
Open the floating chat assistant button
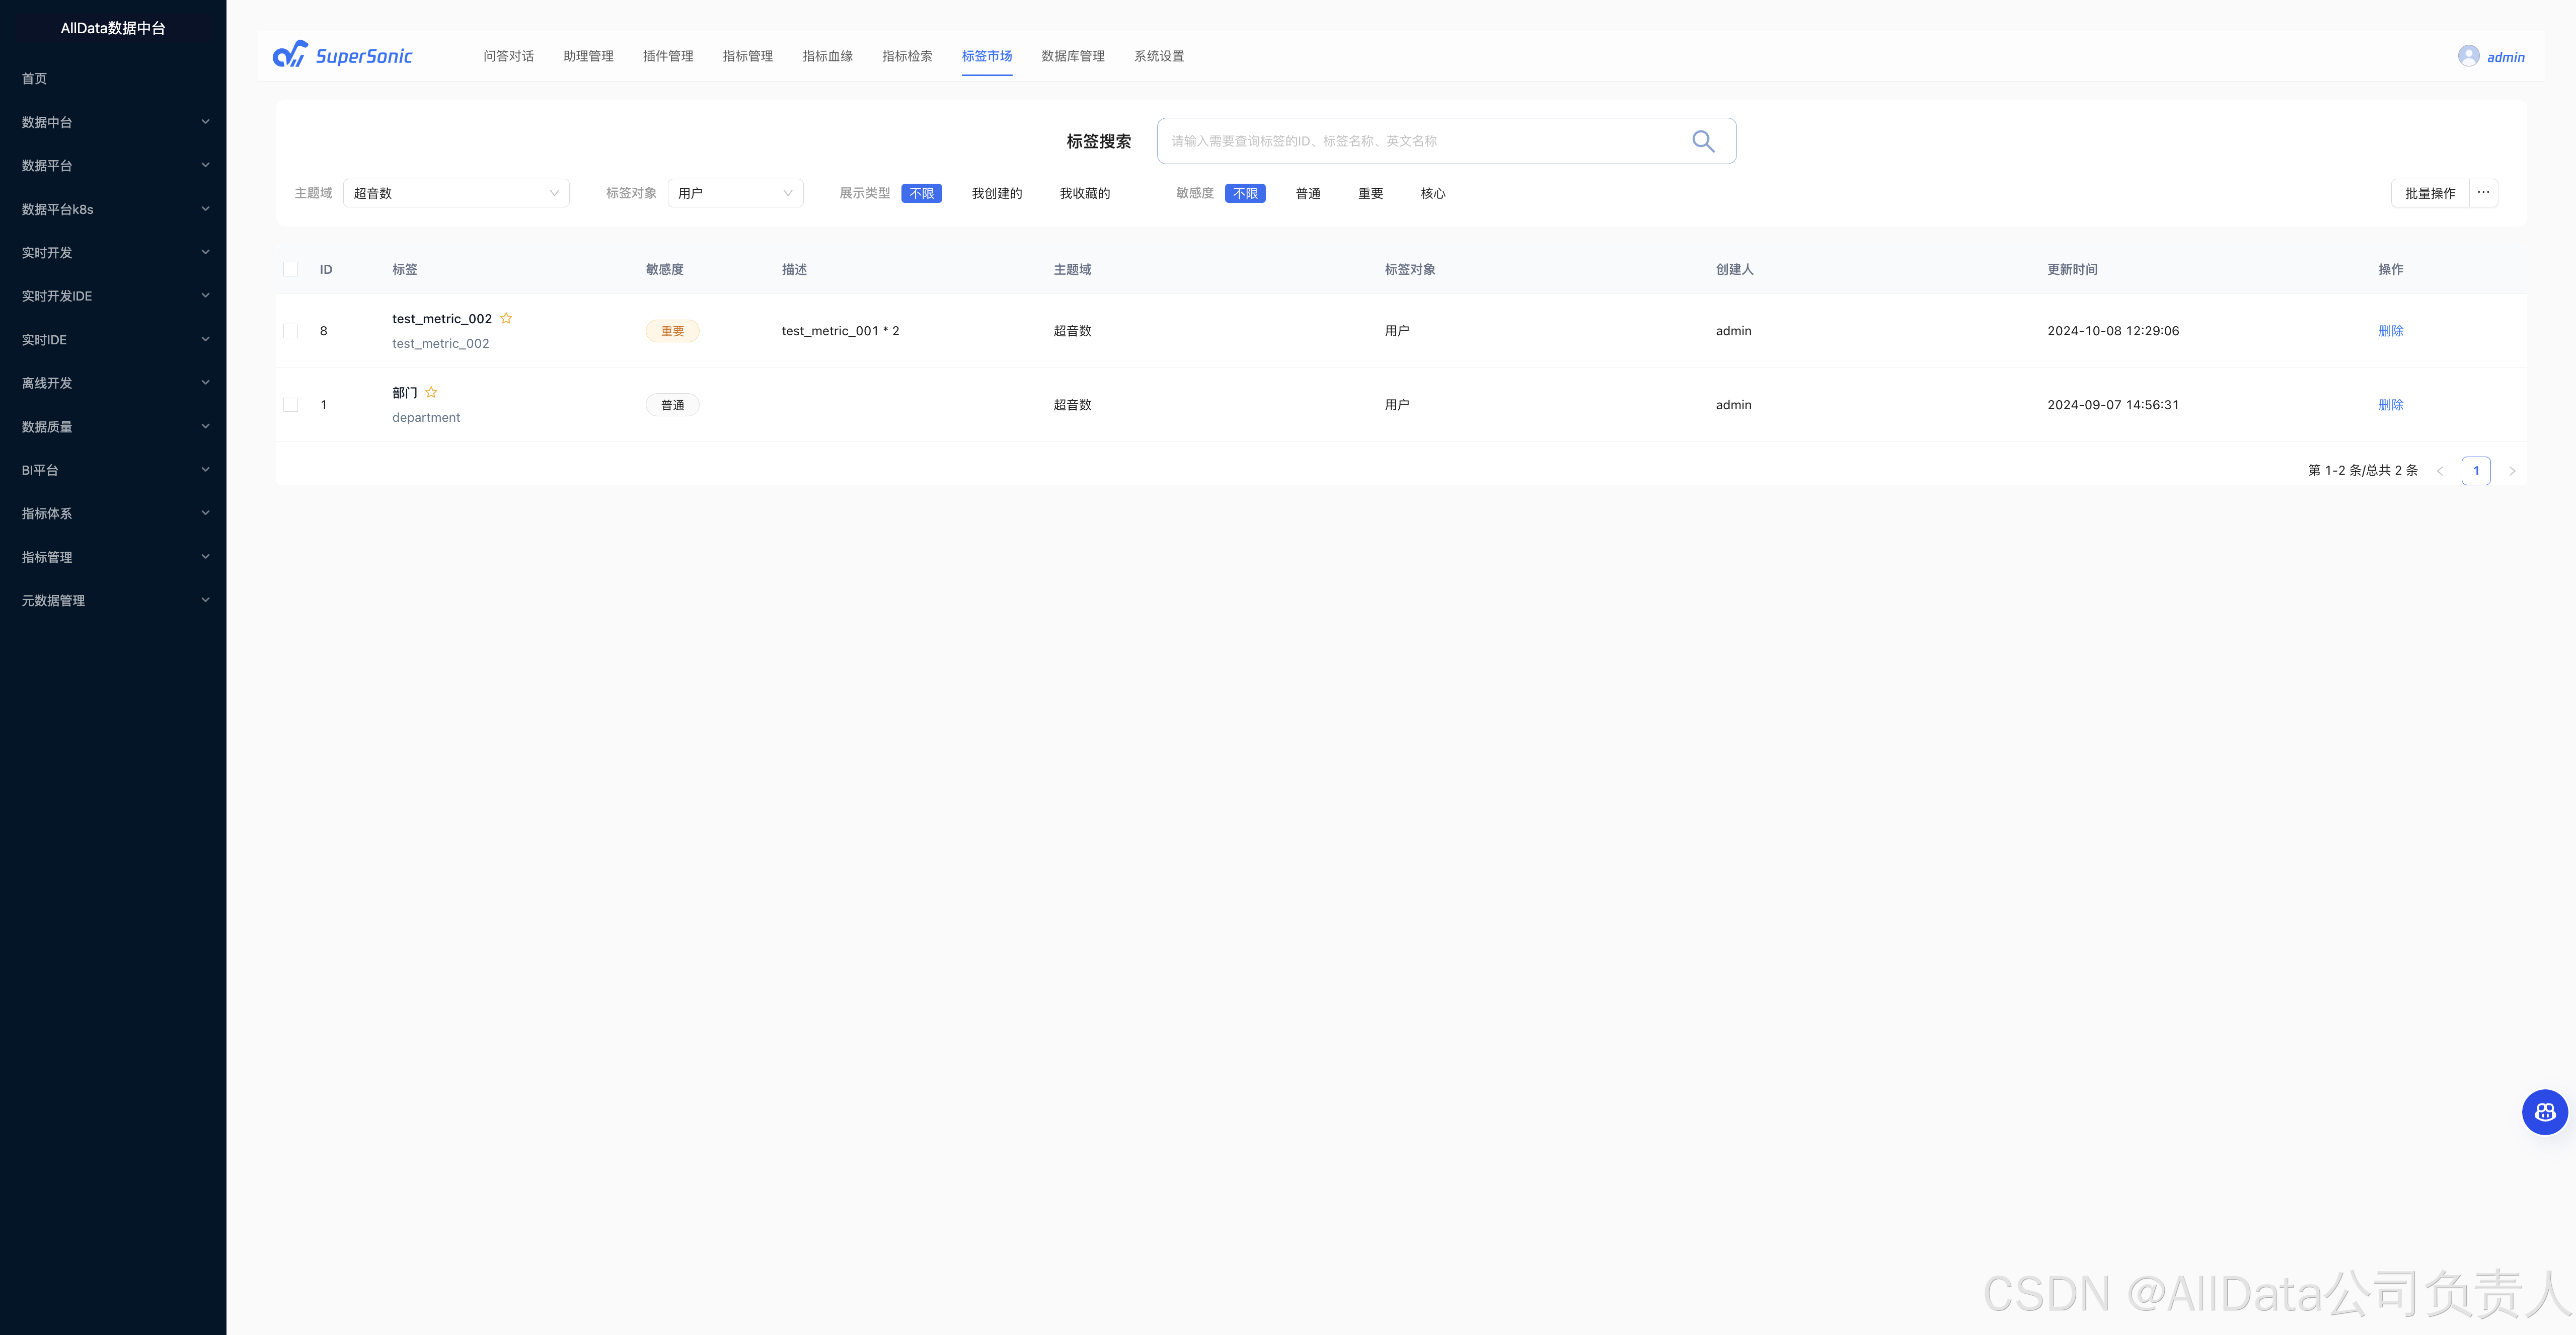2544,1111
